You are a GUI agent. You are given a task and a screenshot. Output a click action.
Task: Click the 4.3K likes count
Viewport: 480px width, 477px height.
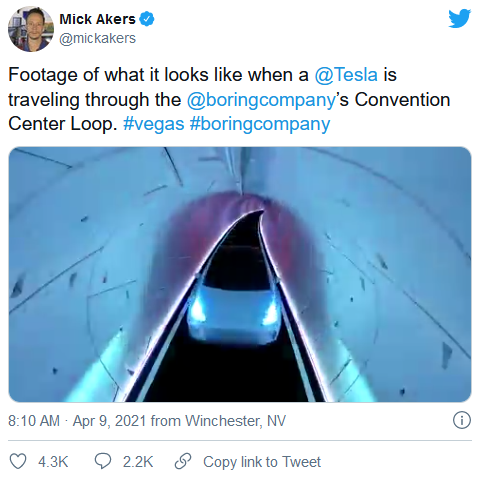click(53, 462)
